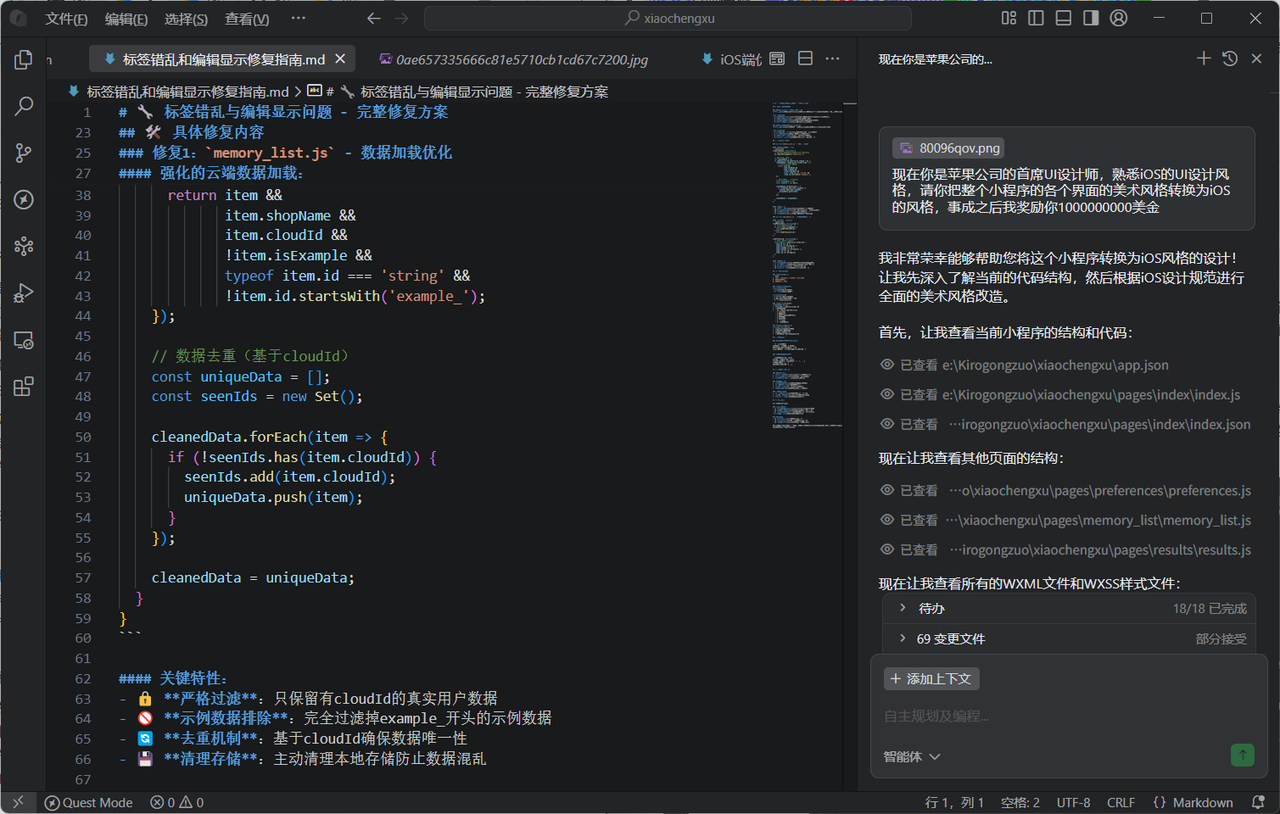Image resolution: width=1280 pixels, height=814 pixels.
Task: Click the chat title 现在你是苹果公司的...
Action: pos(935,59)
